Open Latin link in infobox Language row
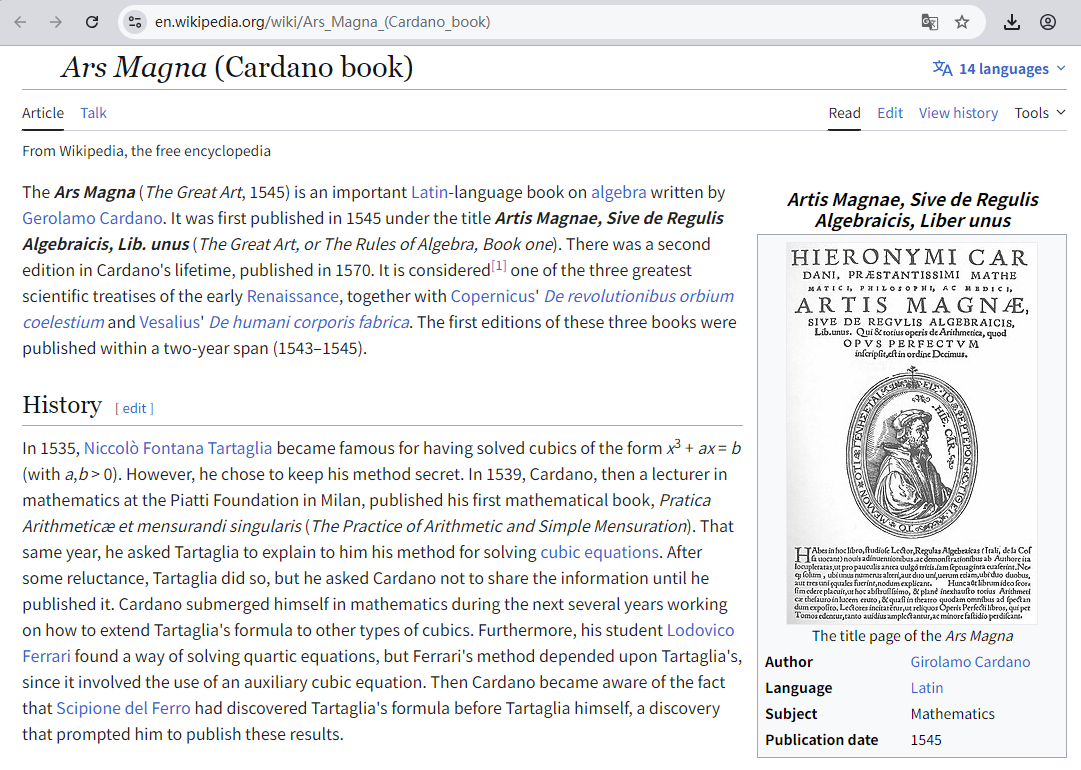1081x770 pixels. click(927, 689)
